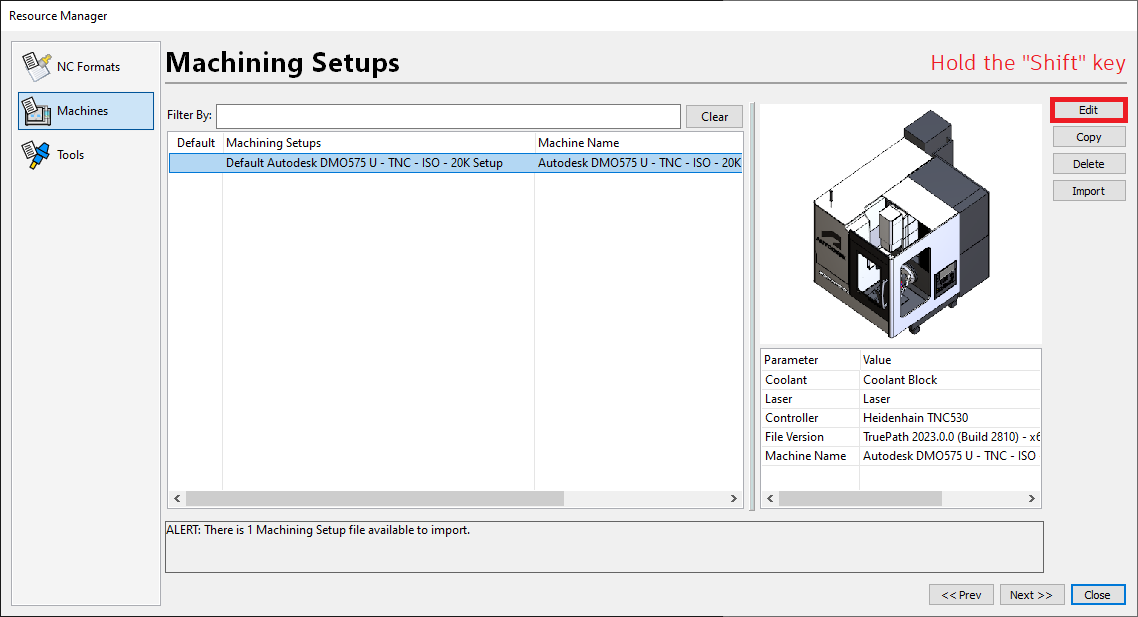
Task: Select the Controller parameter row
Action: [901, 417]
